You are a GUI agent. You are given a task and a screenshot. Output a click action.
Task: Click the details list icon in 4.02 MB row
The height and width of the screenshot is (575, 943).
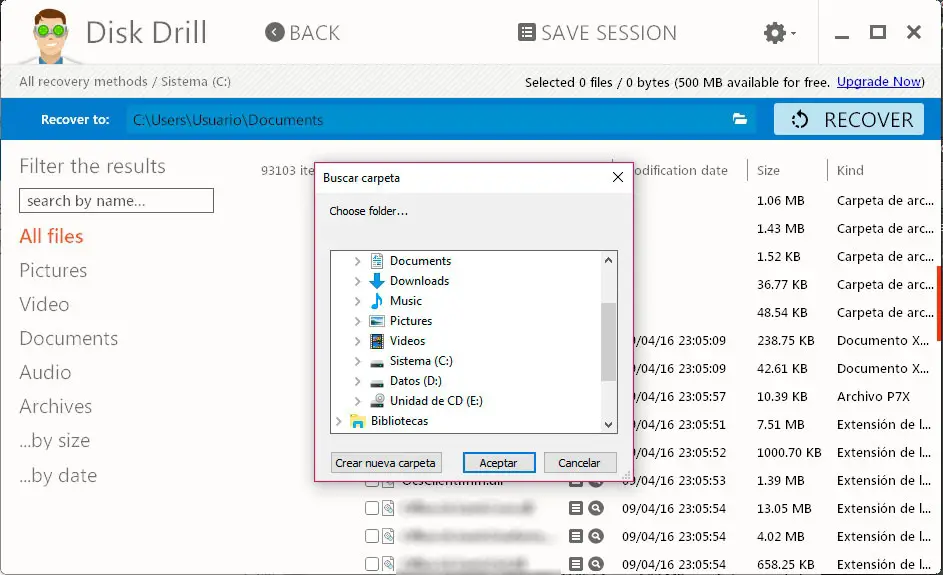point(576,536)
